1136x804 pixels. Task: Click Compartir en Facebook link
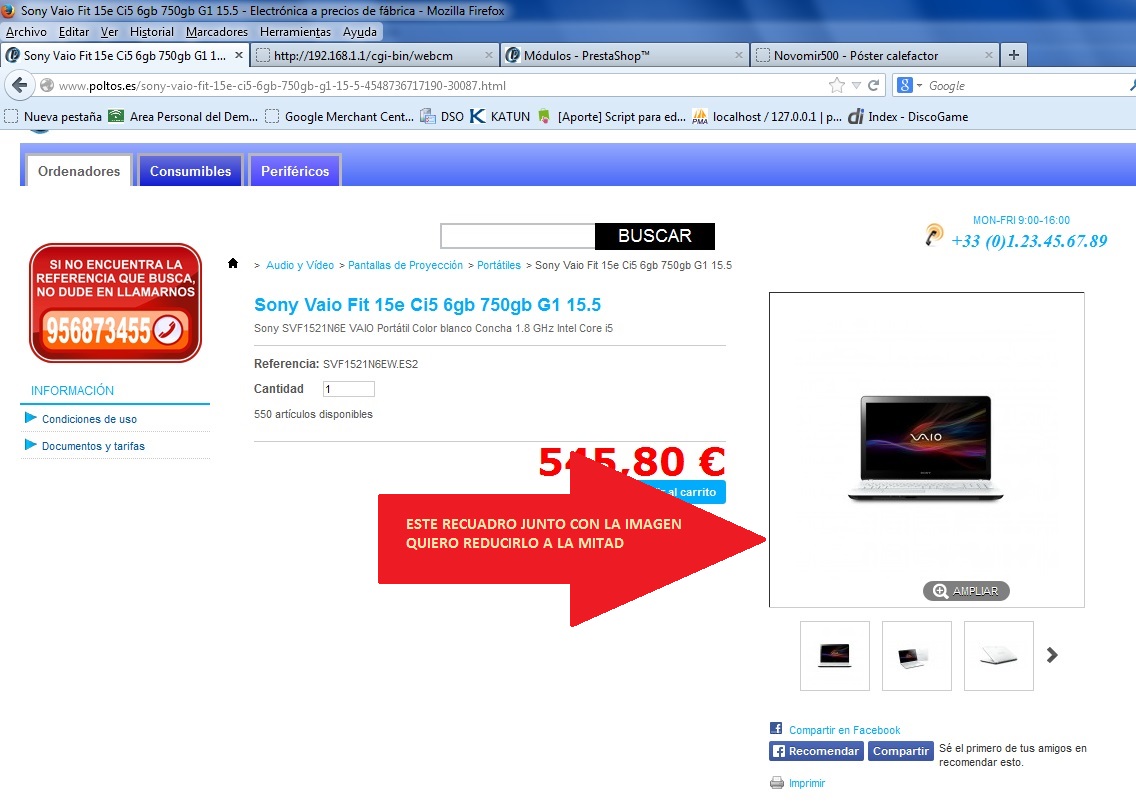click(844, 730)
